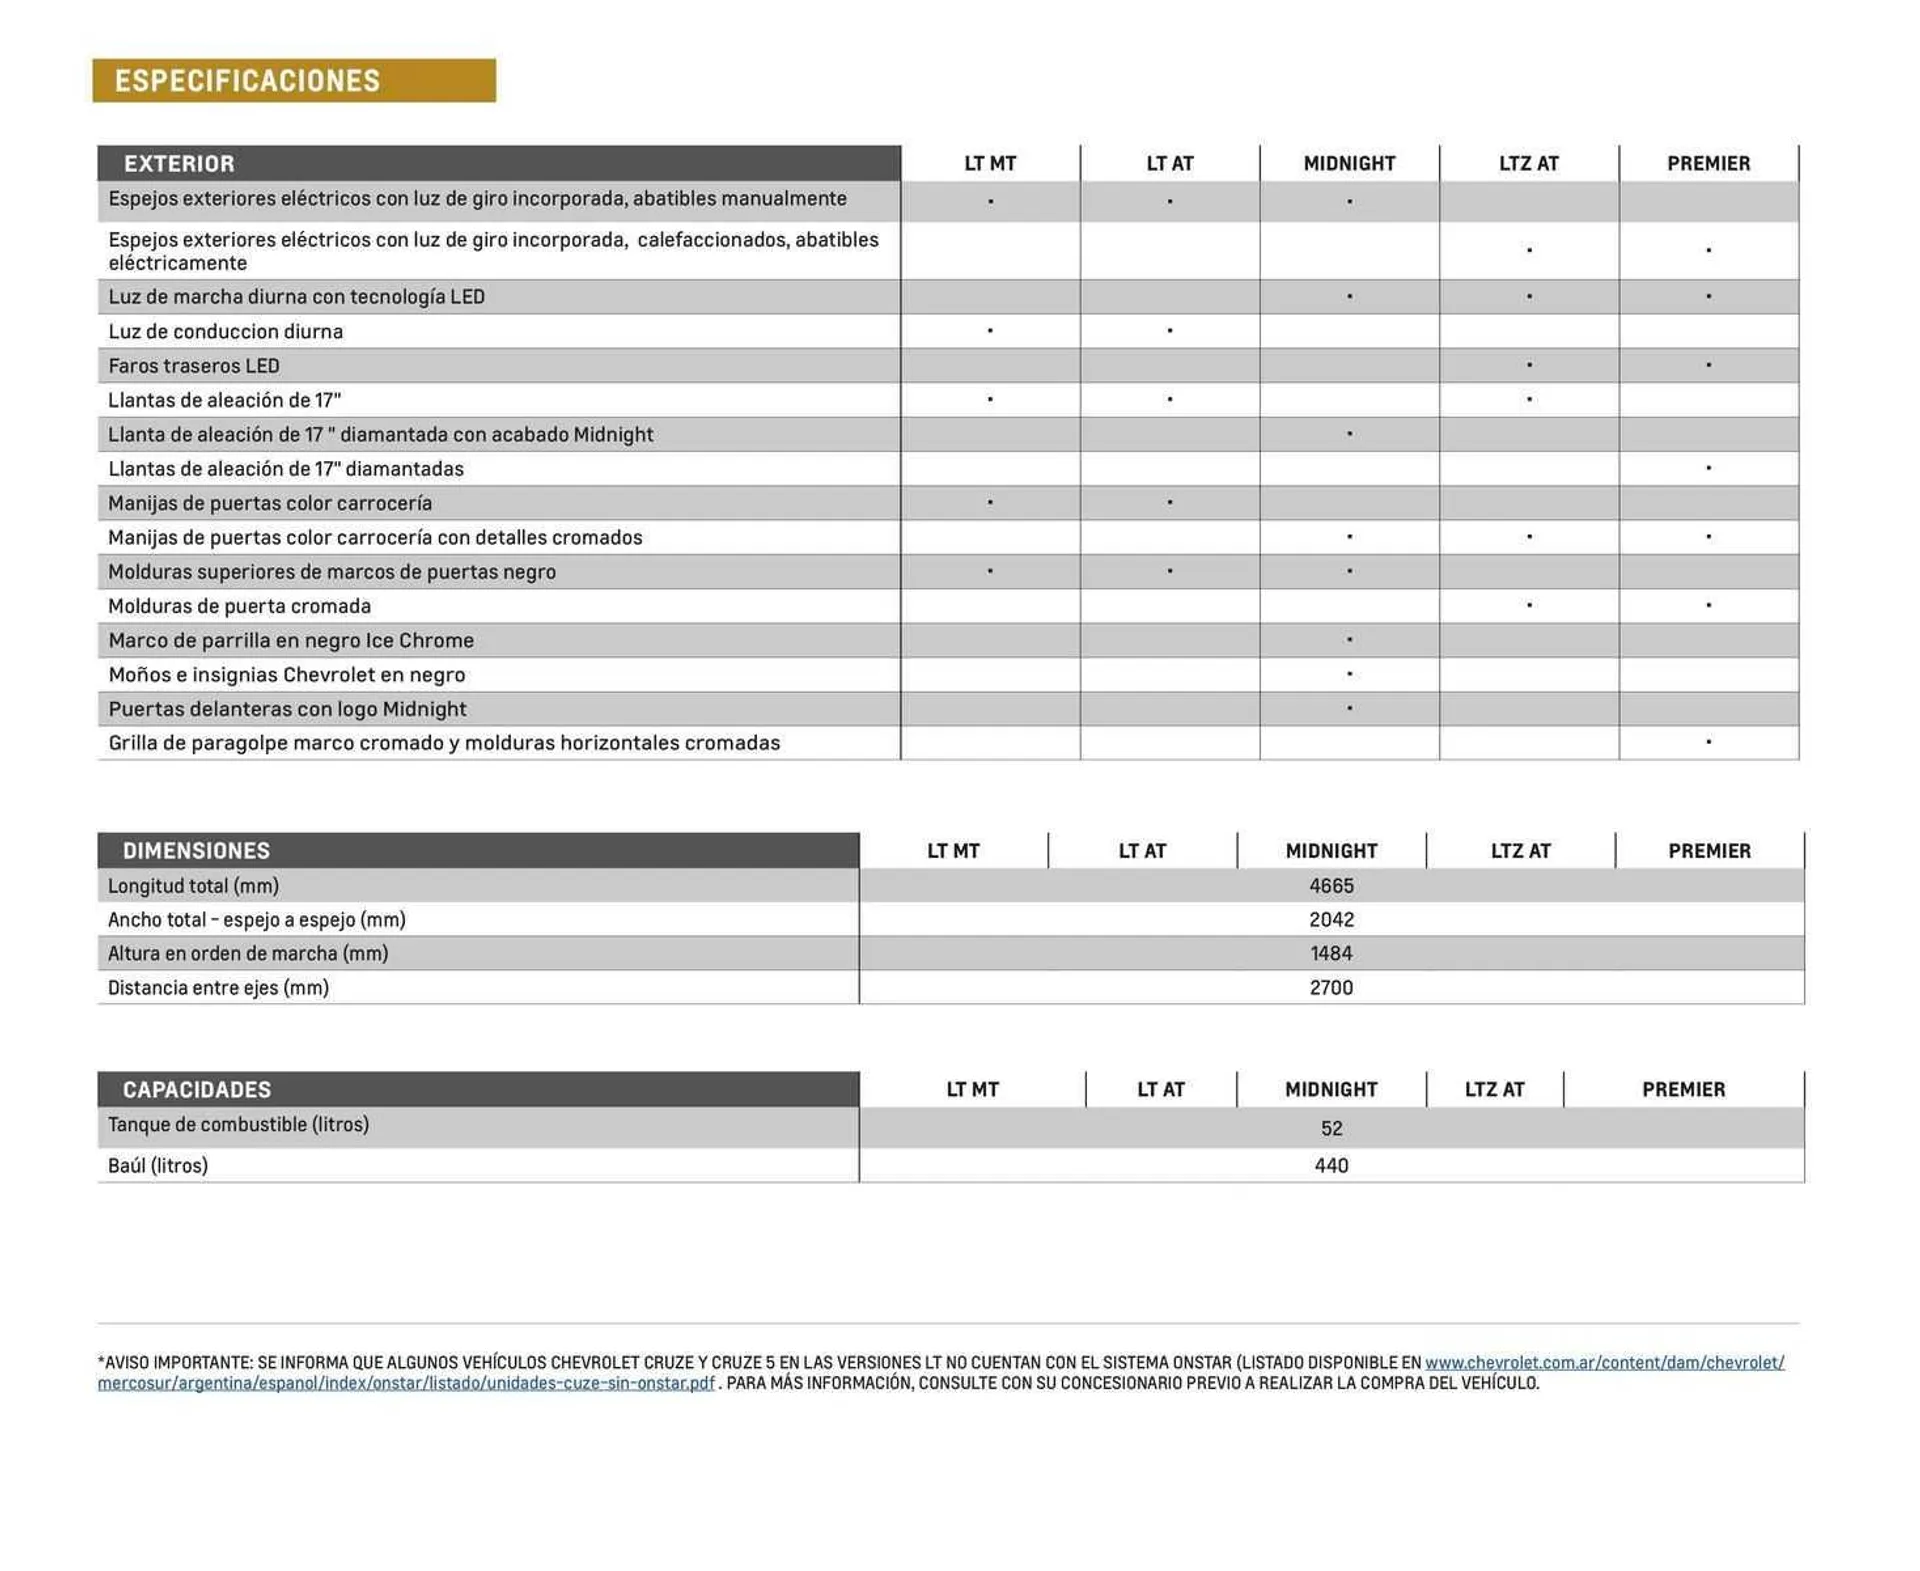
Task: Click the value 4665
Action: (x=1331, y=886)
